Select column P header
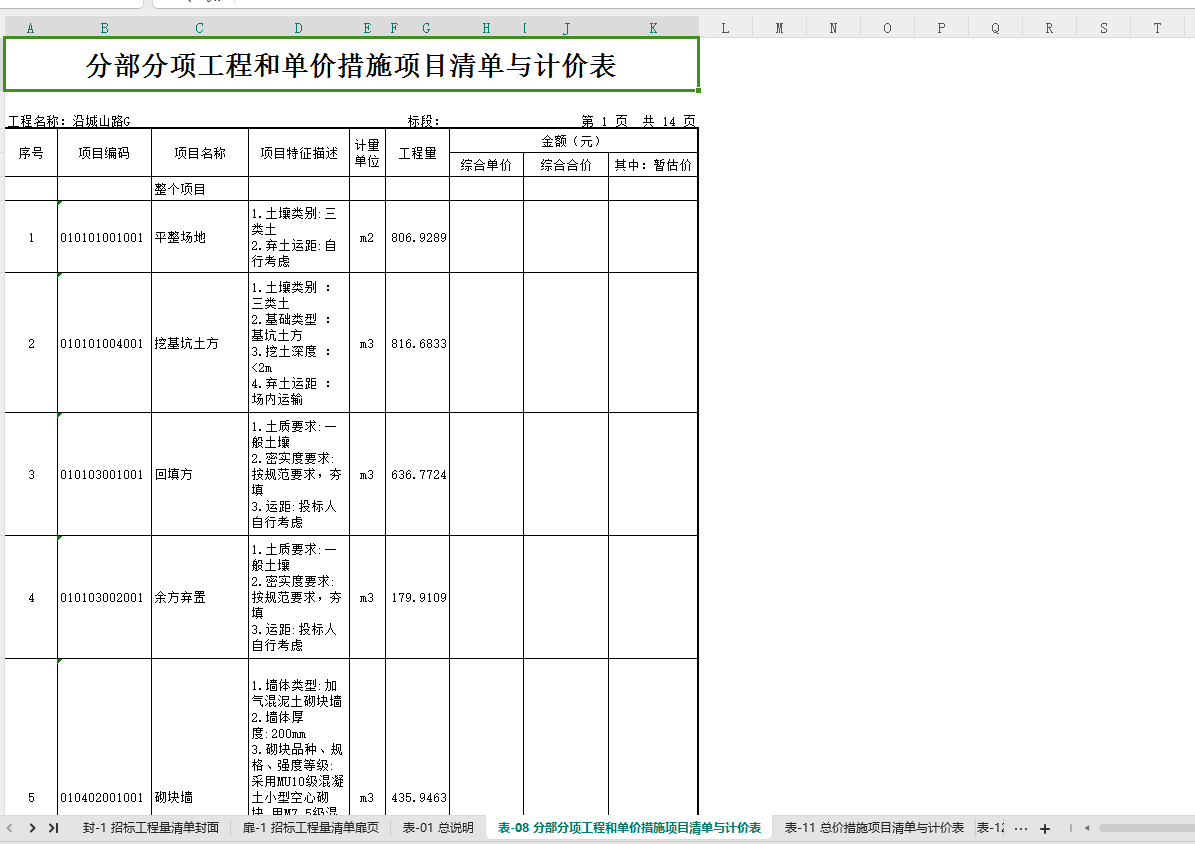 click(x=941, y=28)
